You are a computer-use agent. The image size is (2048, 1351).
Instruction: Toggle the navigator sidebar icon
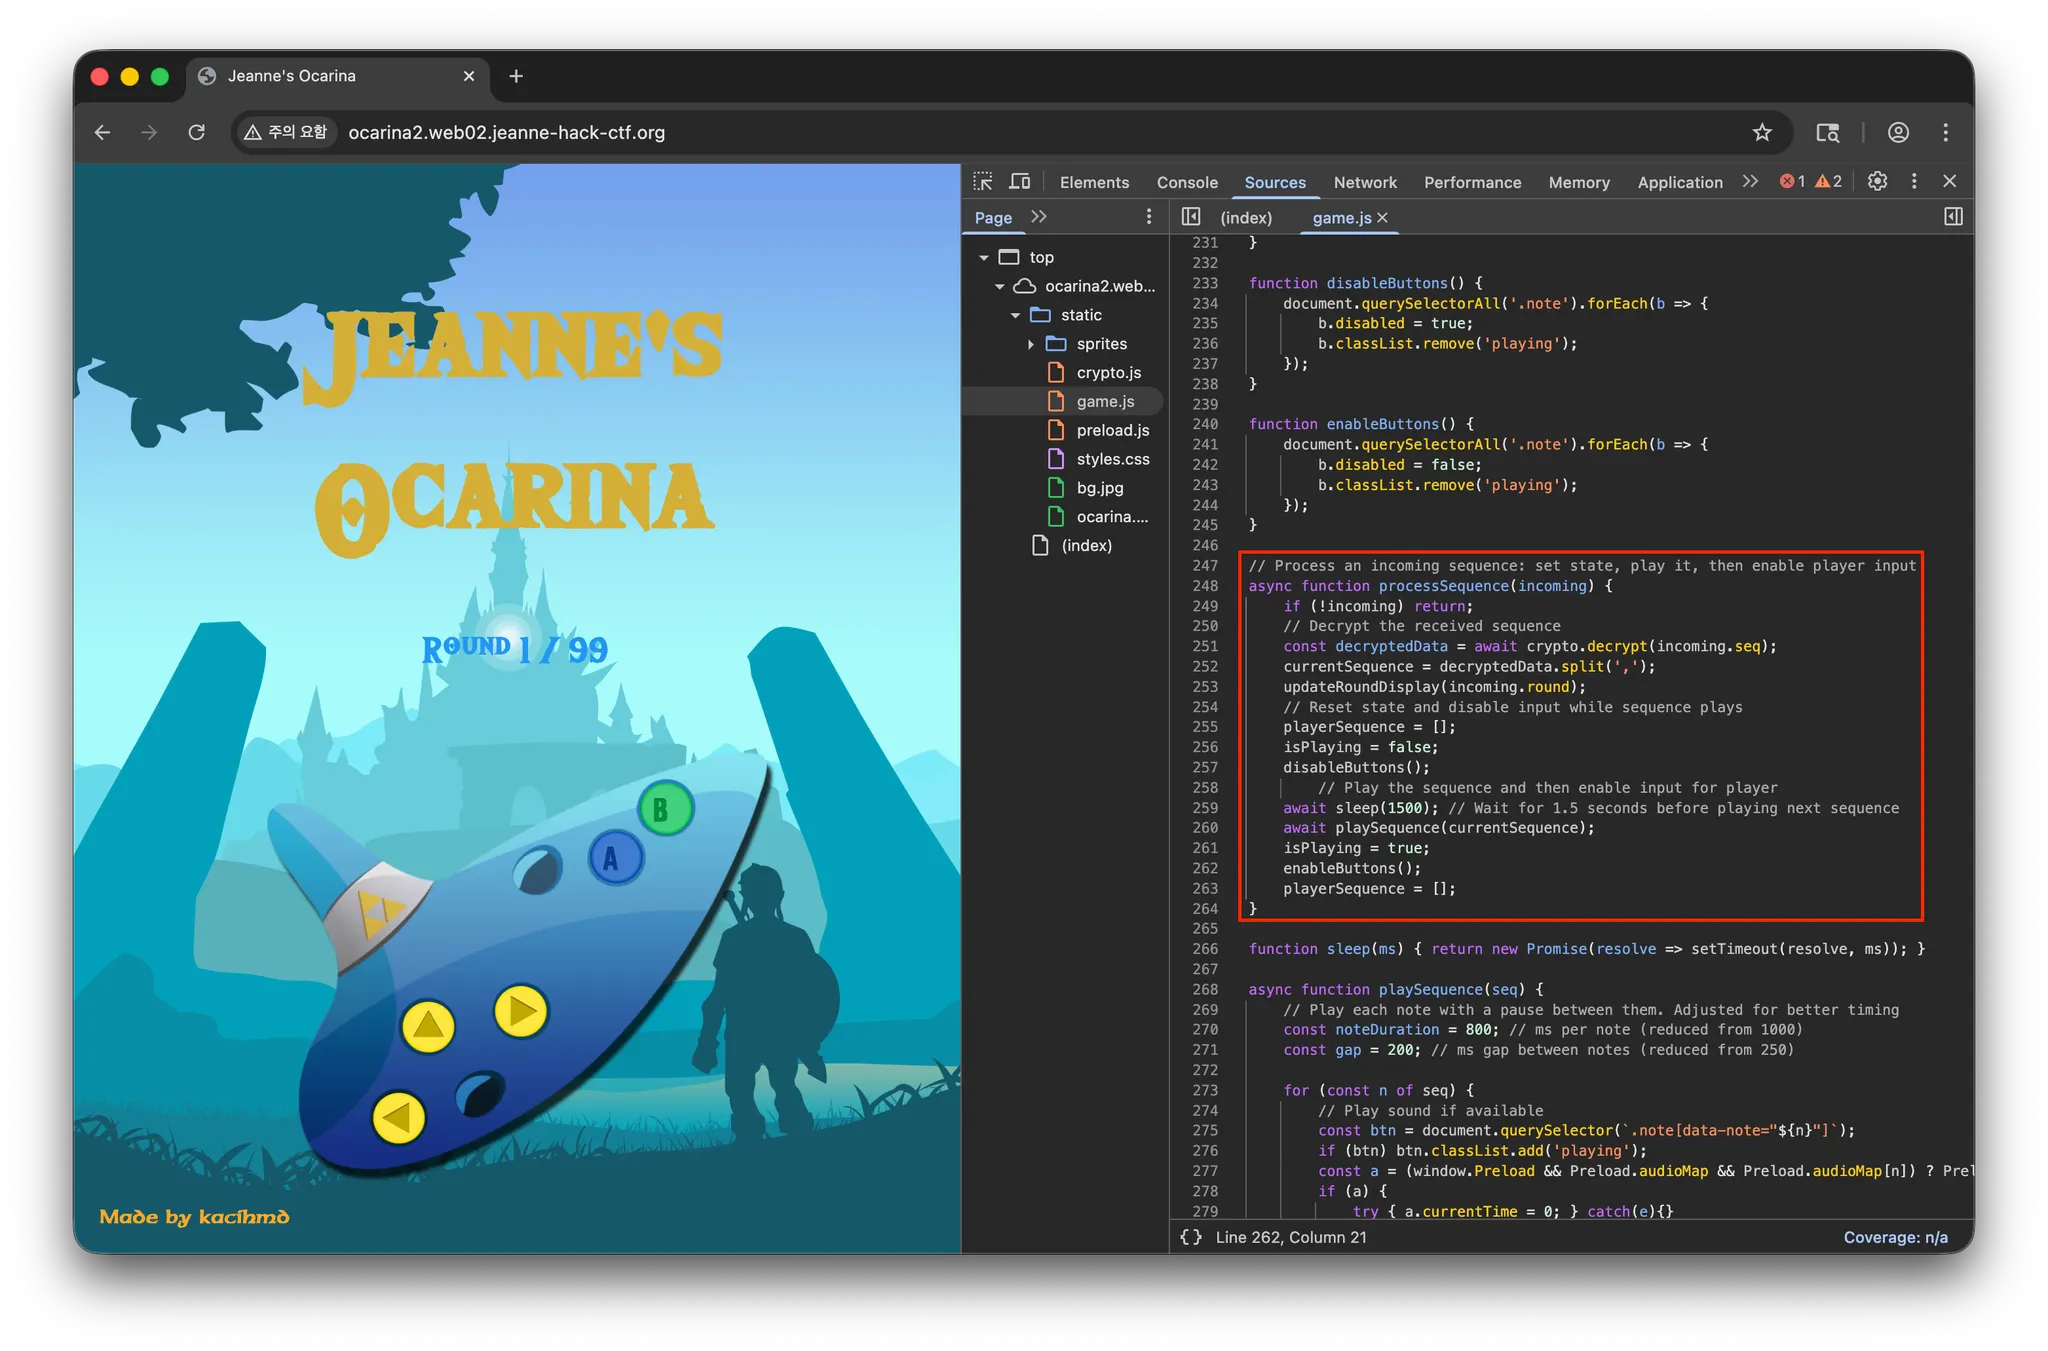(x=1190, y=217)
